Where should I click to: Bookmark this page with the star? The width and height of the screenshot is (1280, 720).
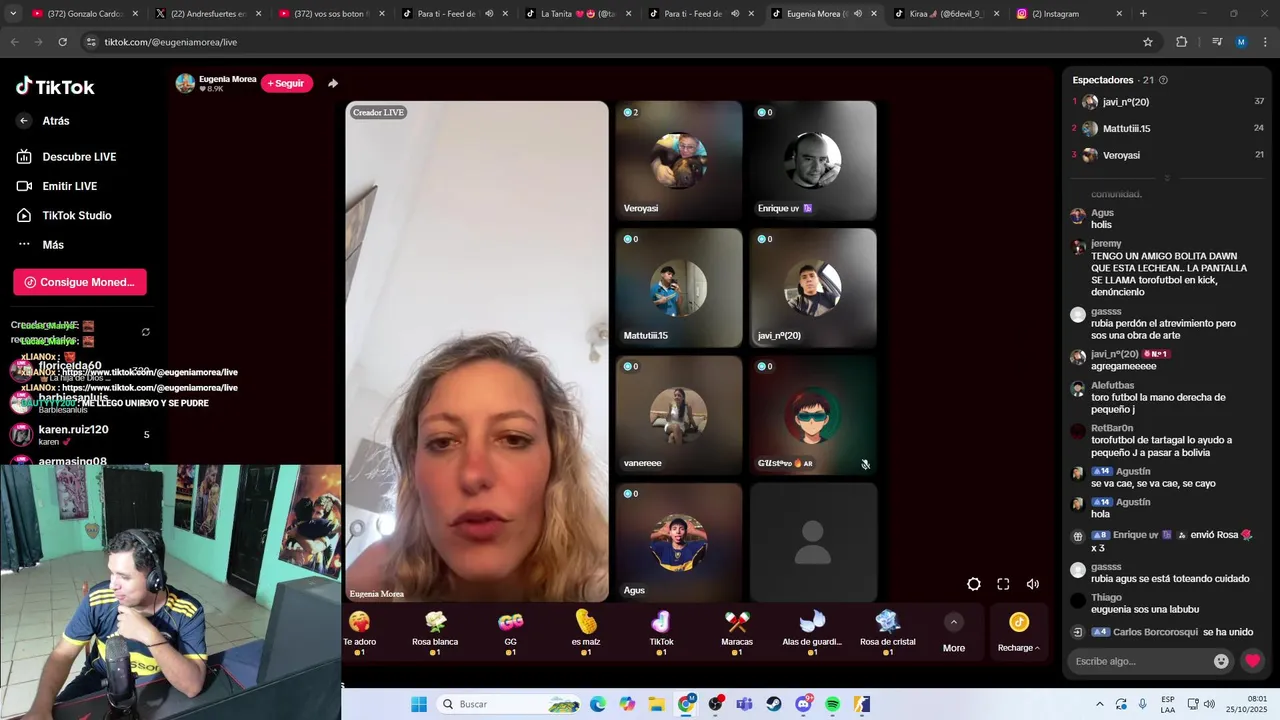tap(1148, 42)
